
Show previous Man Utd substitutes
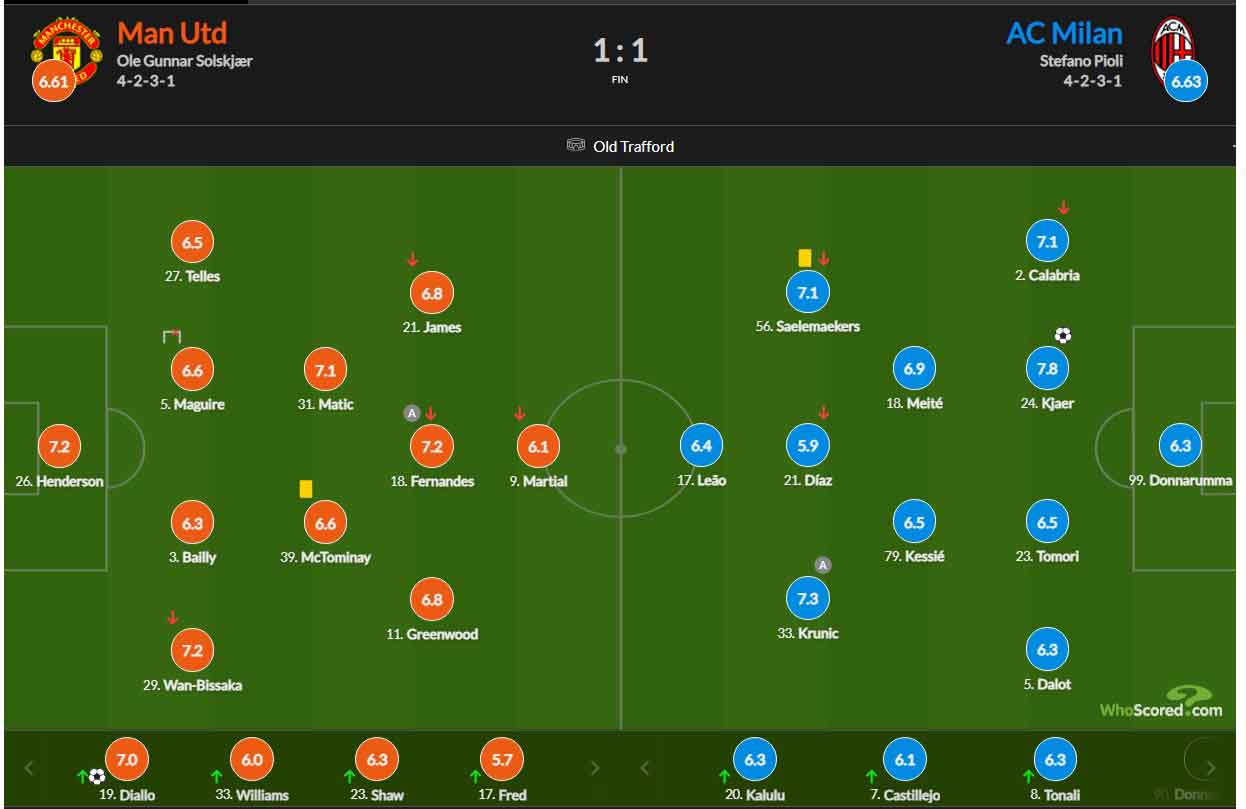tap(29, 768)
